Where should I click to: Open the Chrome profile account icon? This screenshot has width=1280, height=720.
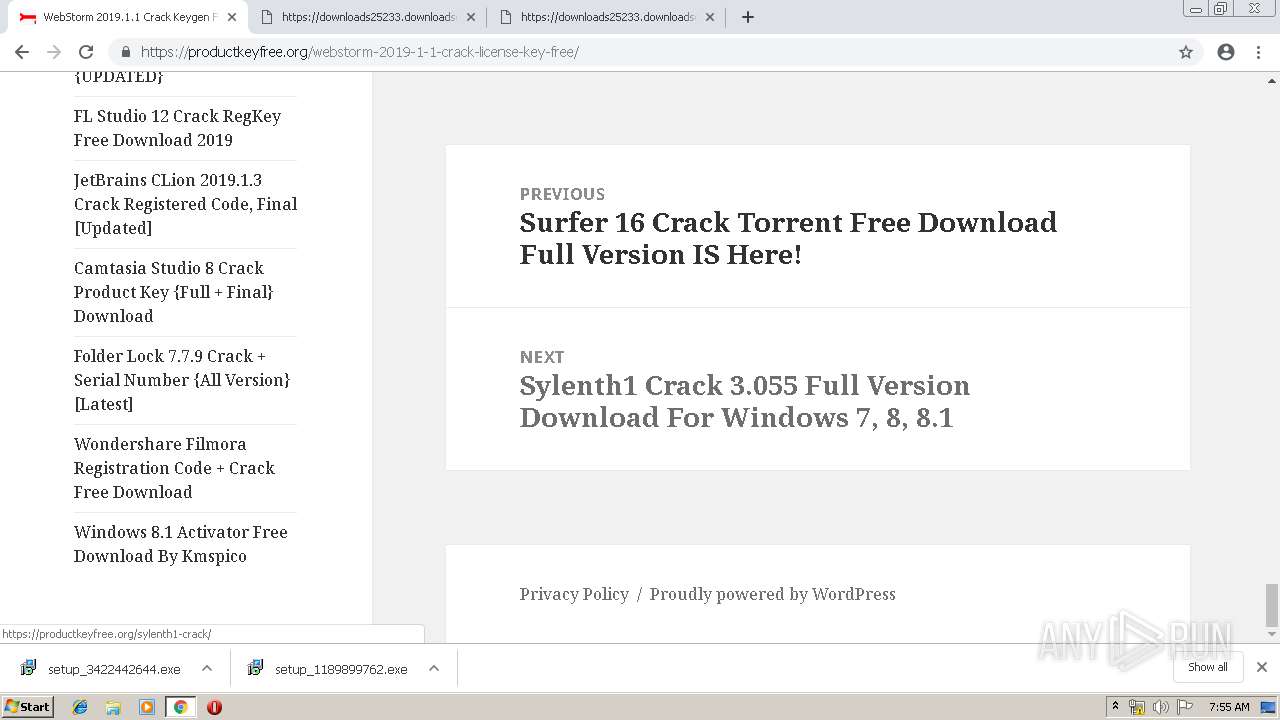pyautogui.click(x=1226, y=52)
